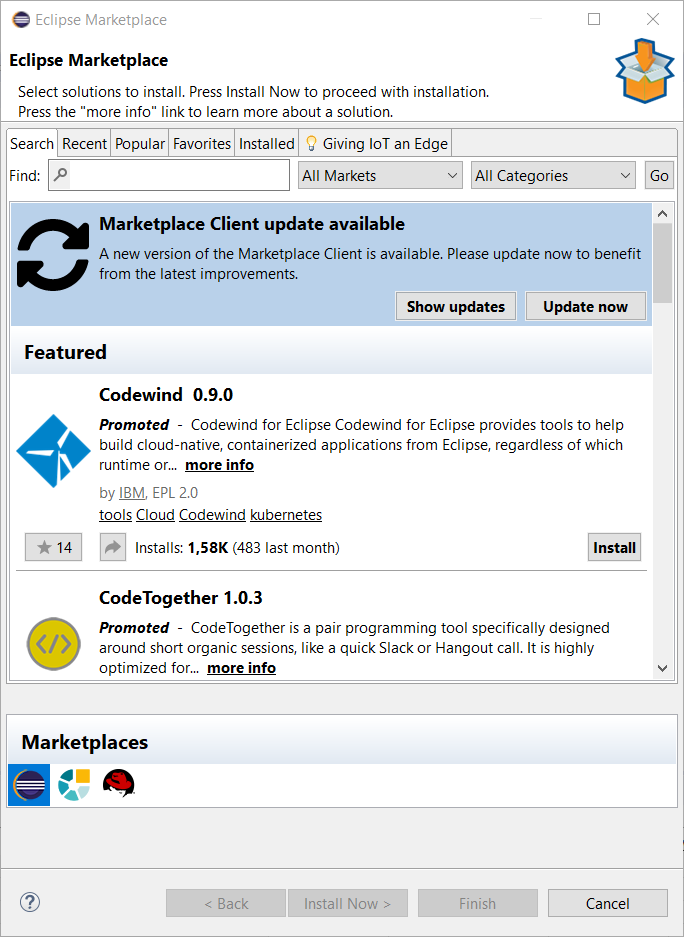Open help via the question mark icon
The image size is (684, 937).
tap(30, 903)
